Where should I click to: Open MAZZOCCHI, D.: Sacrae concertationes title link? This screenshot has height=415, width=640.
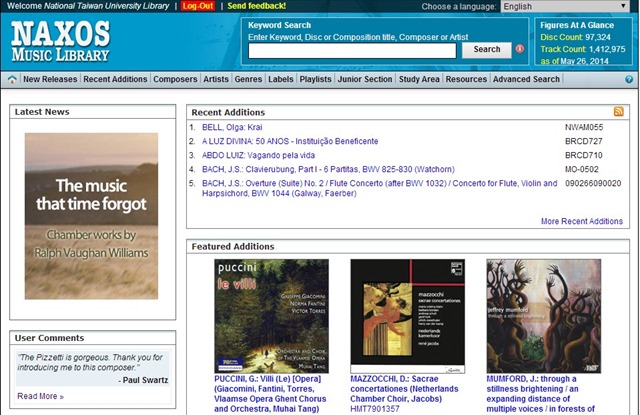[x=404, y=389]
